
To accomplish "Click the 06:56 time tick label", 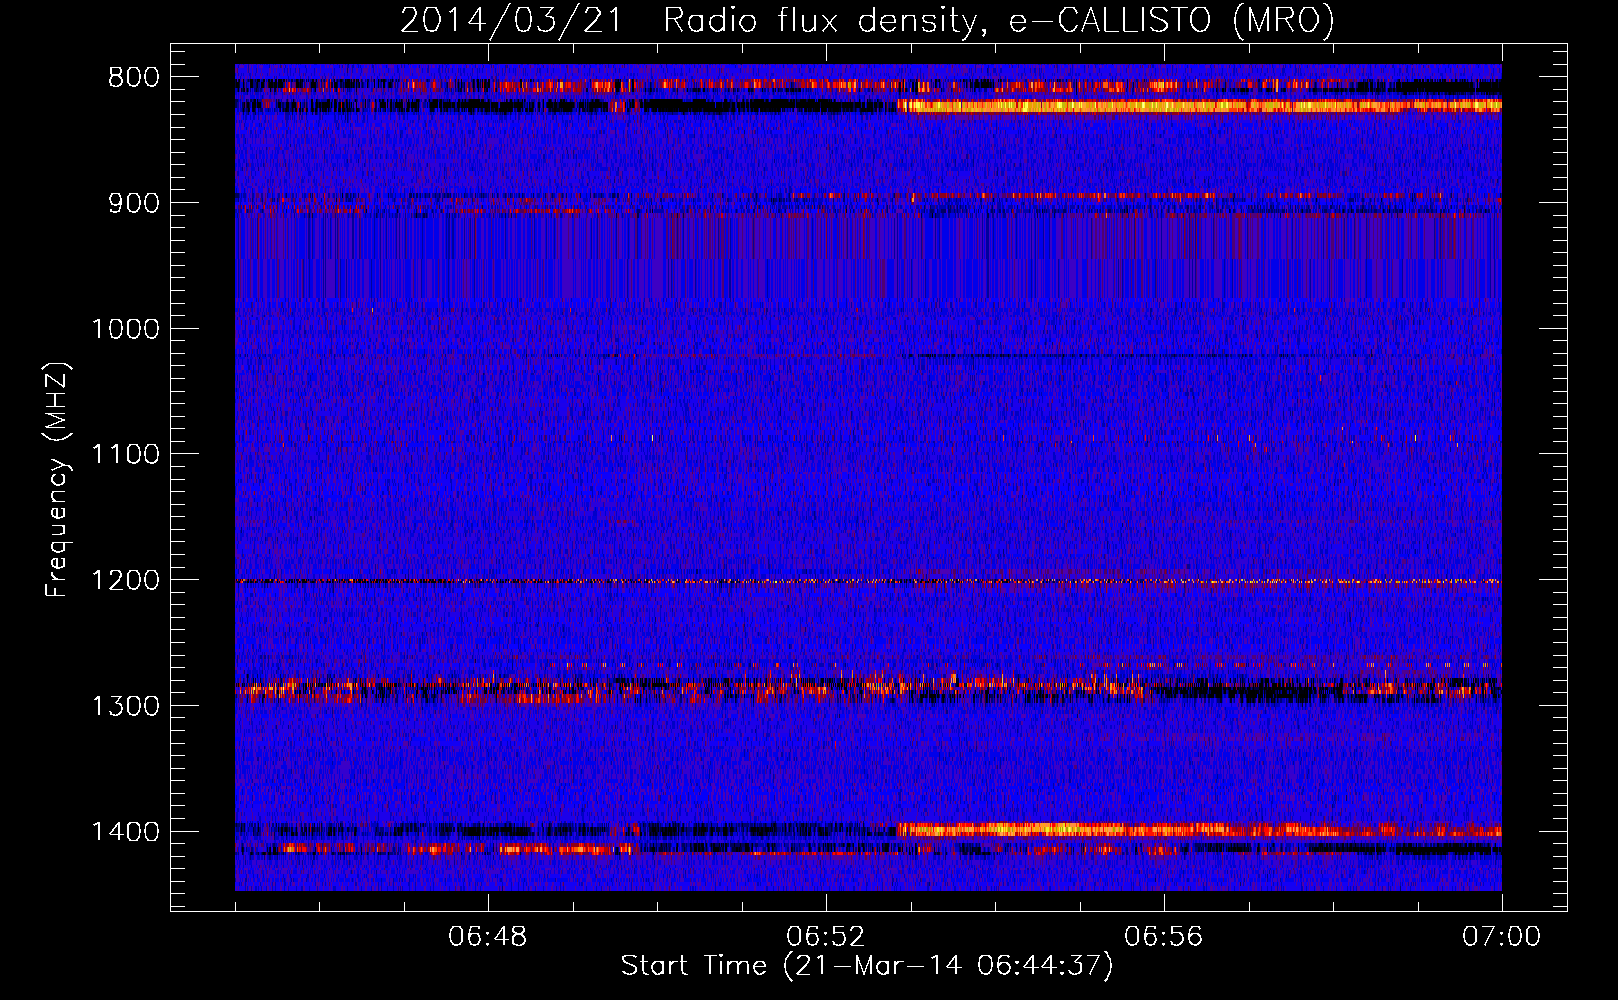I will 1164,937.
